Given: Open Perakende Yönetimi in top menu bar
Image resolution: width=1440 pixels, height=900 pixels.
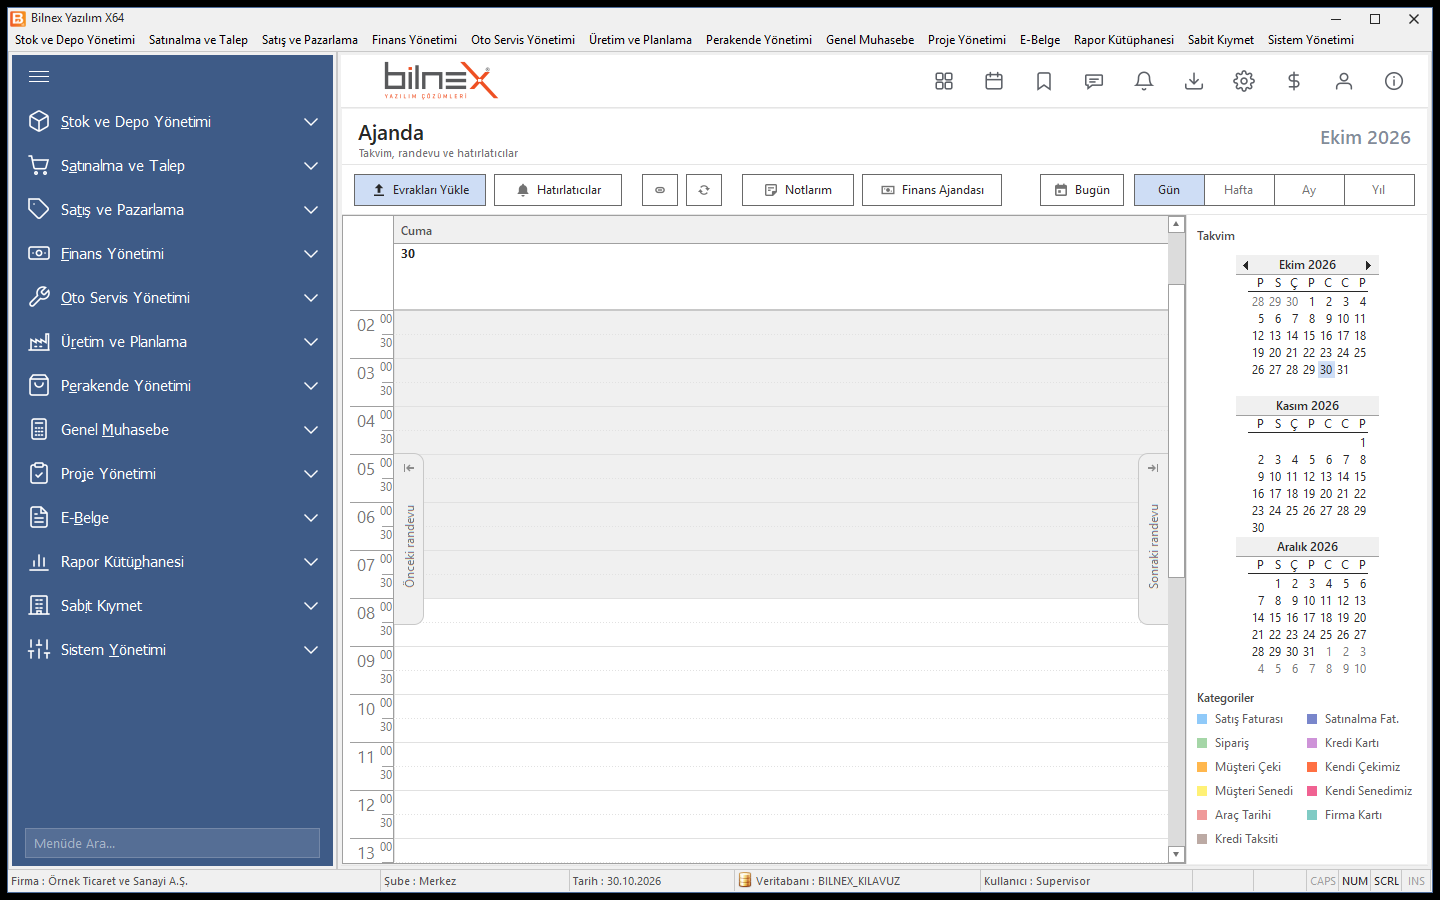Looking at the screenshot, I should coord(759,40).
